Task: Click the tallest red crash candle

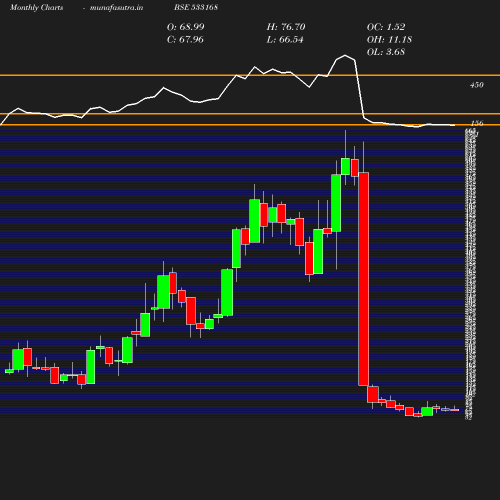Action: (363, 279)
